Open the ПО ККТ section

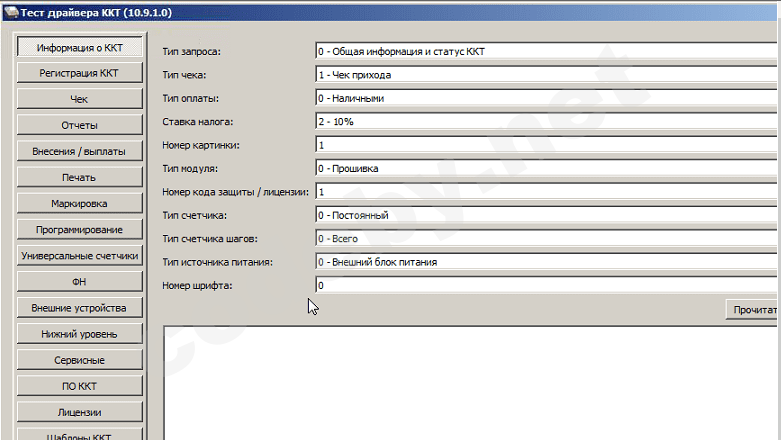pyautogui.click(x=80, y=386)
